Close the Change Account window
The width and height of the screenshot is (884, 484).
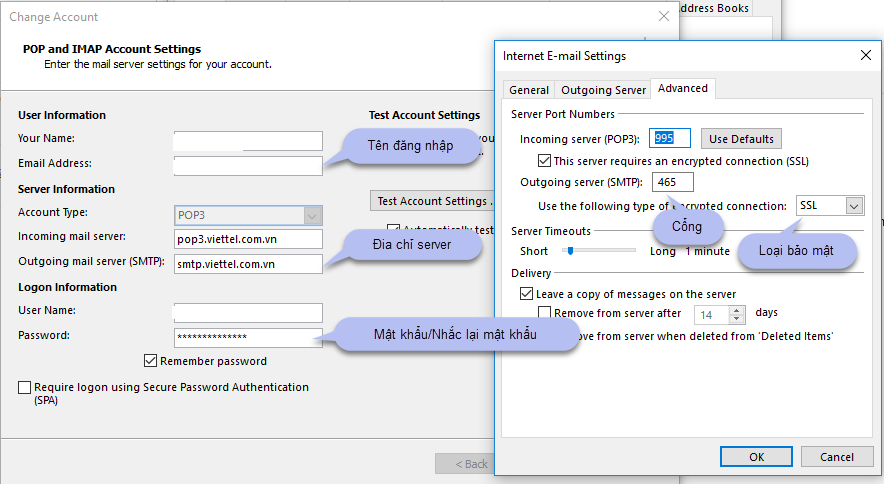pos(663,17)
